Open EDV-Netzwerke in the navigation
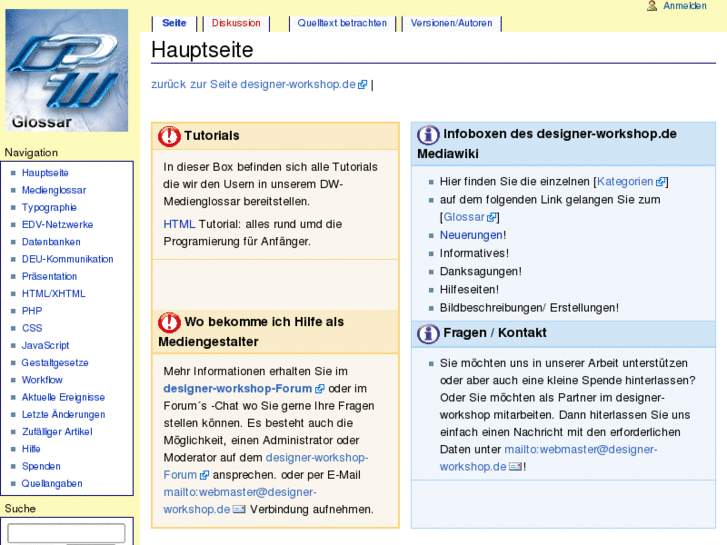 pos(57,224)
